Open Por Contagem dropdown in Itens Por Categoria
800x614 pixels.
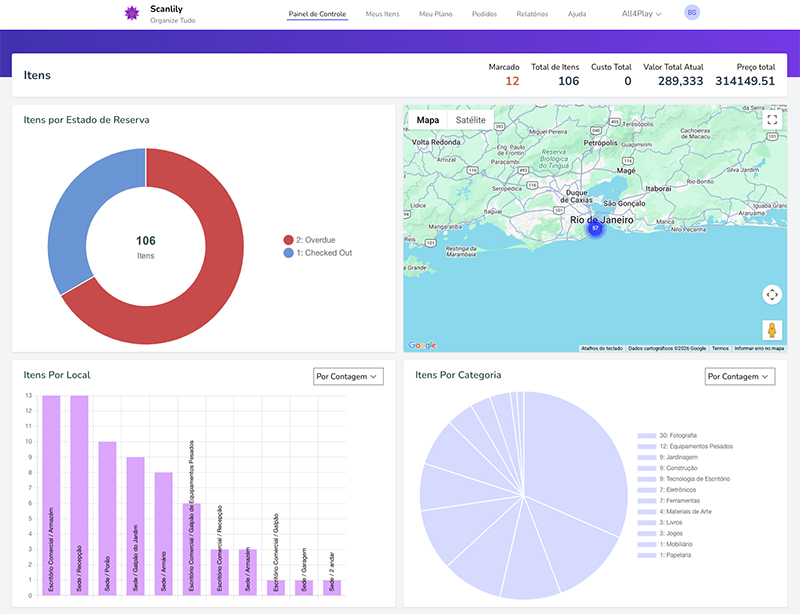740,376
